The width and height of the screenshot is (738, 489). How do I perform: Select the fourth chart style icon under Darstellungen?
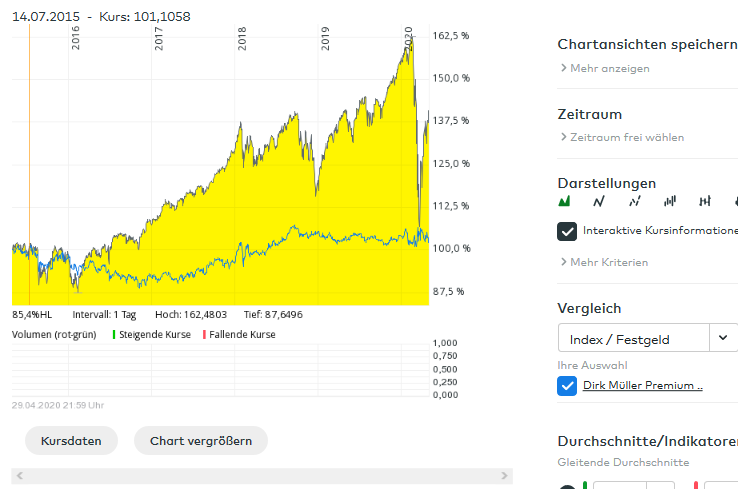(x=670, y=202)
